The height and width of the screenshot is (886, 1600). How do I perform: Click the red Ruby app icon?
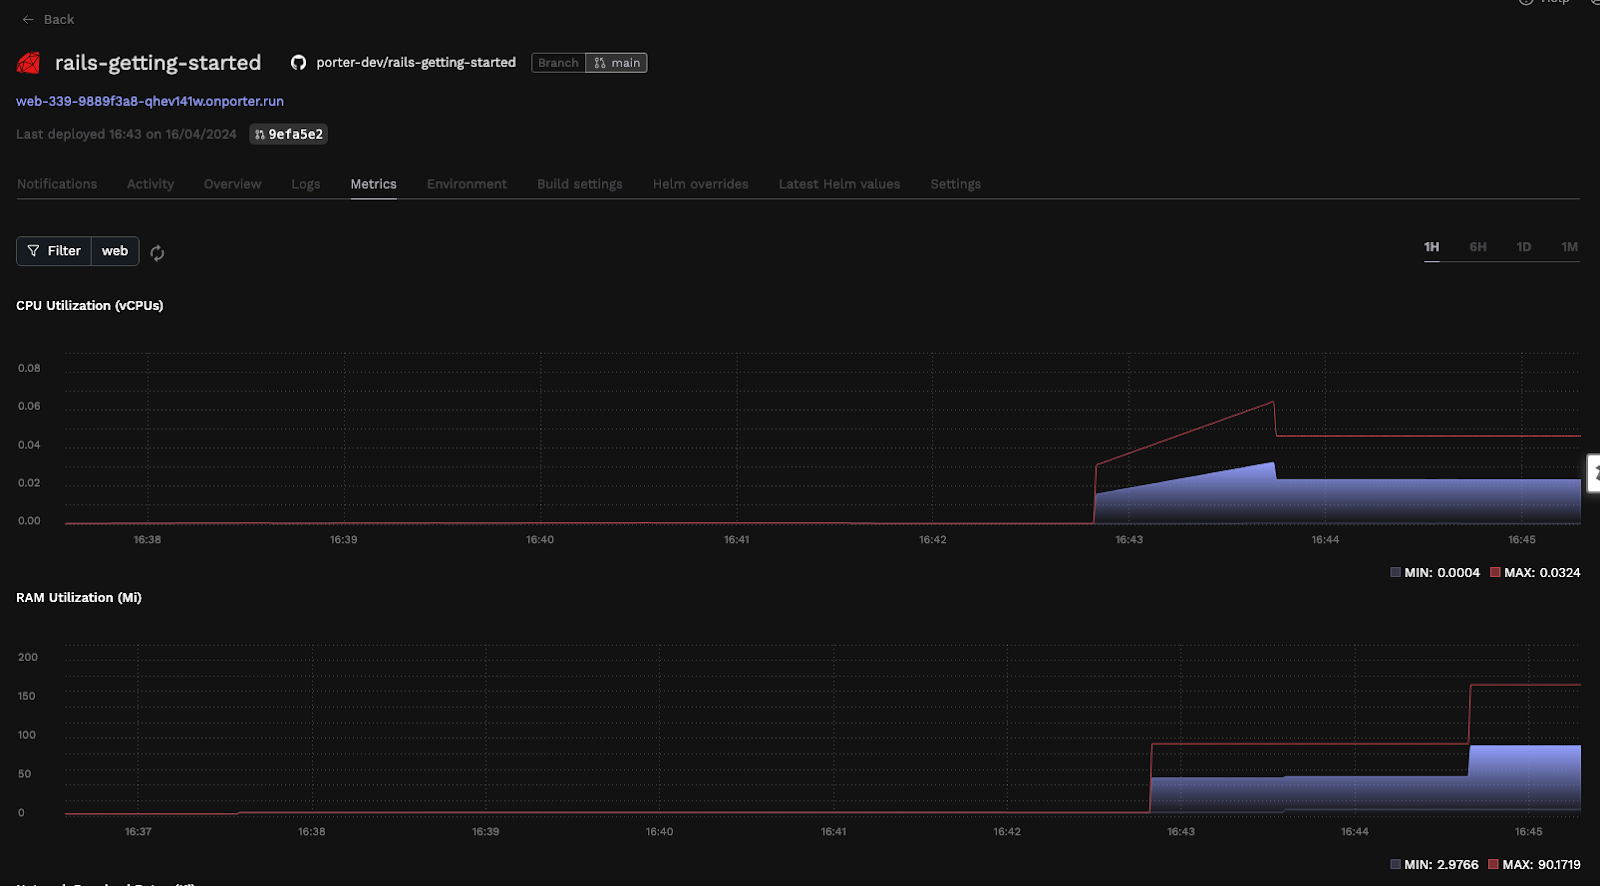[x=29, y=63]
